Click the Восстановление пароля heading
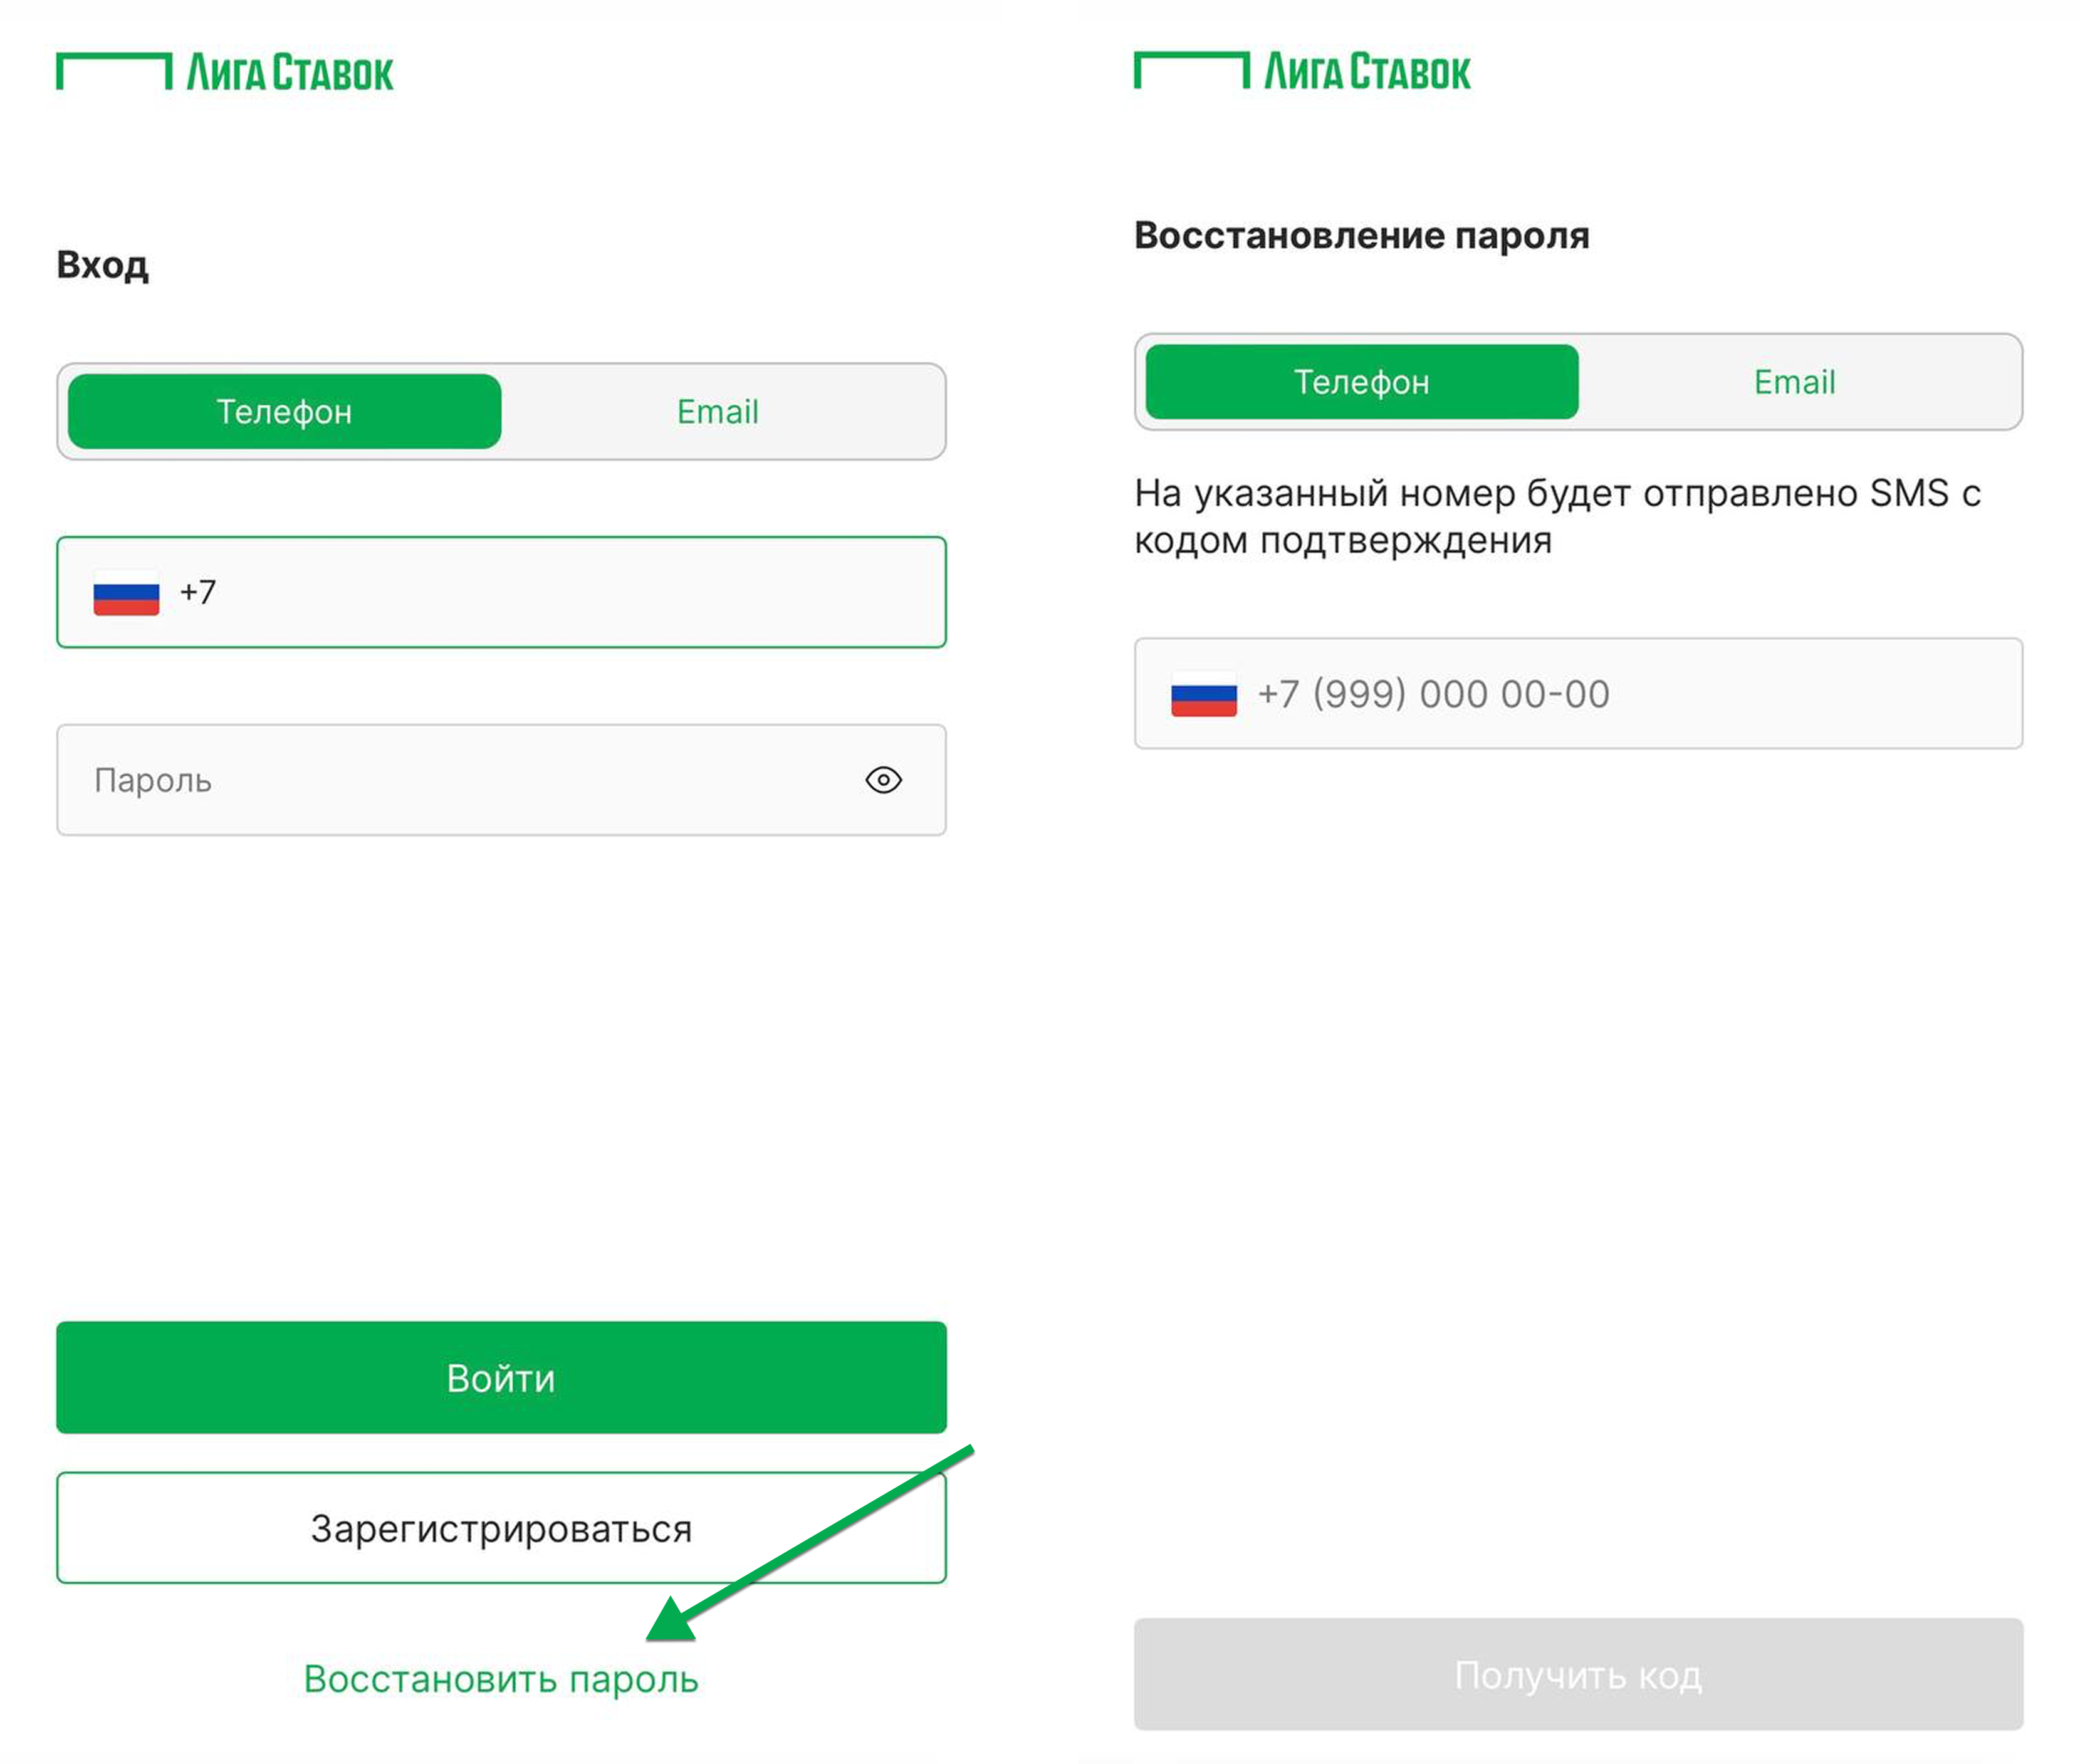 1361,236
